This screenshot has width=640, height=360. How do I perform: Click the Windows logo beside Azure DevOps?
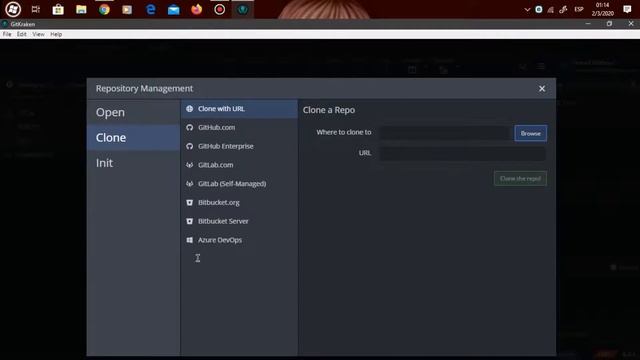pyautogui.click(x=189, y=240)
